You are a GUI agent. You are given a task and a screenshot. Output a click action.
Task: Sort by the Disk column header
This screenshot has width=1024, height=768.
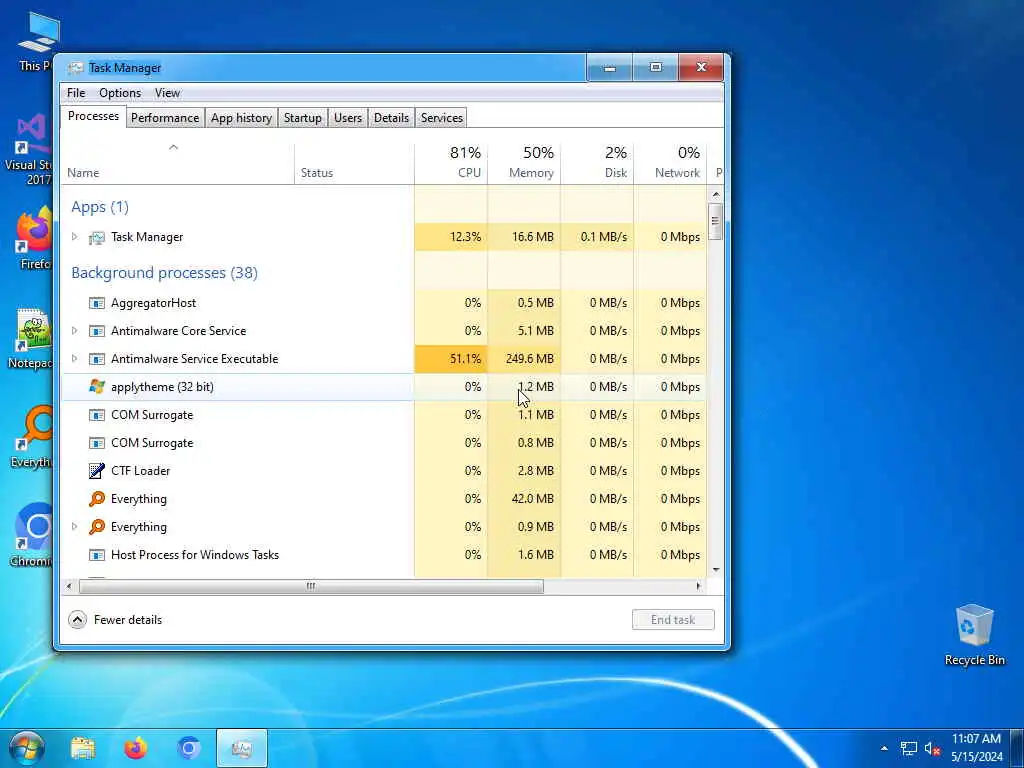coord(597,163)
